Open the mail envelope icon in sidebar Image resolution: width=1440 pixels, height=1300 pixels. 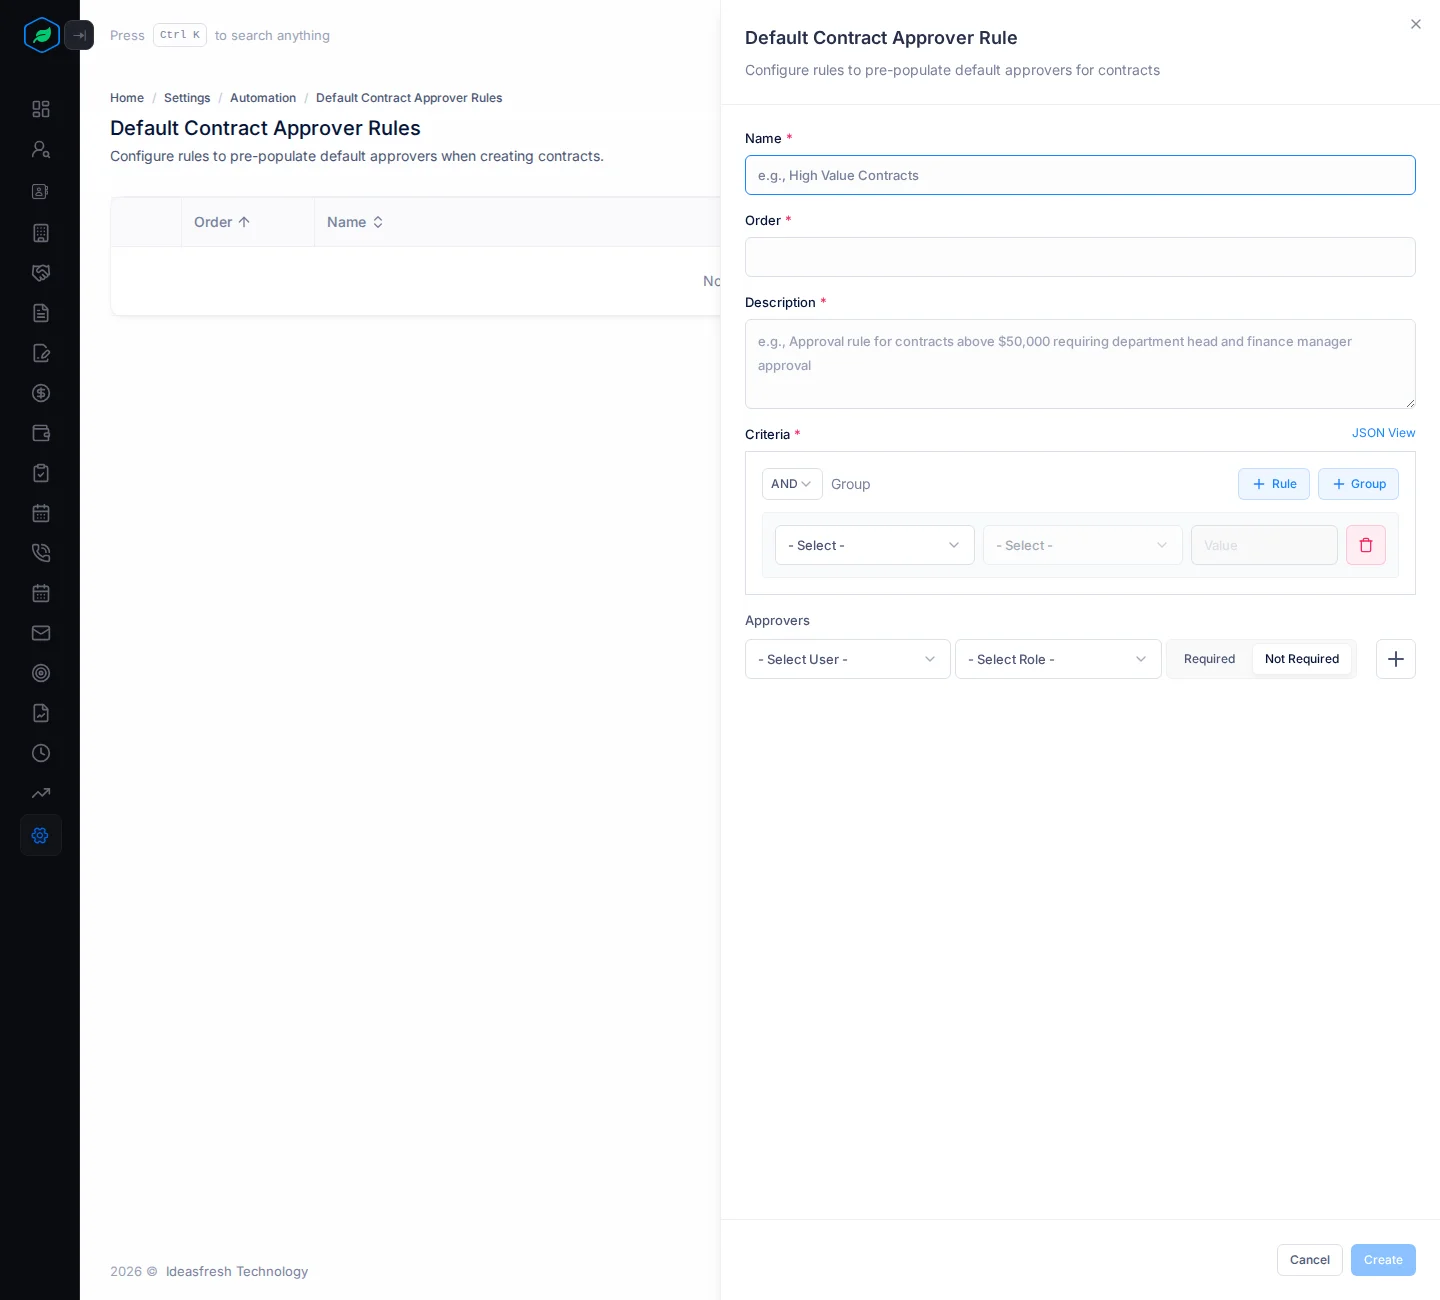pyautogui.click(x=41, y=633)
